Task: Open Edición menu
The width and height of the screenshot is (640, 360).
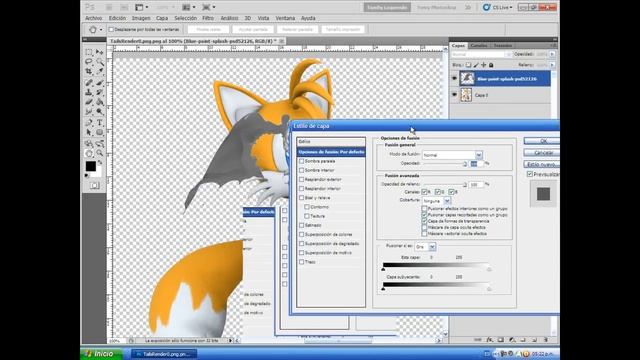Action: pos(117,18)
